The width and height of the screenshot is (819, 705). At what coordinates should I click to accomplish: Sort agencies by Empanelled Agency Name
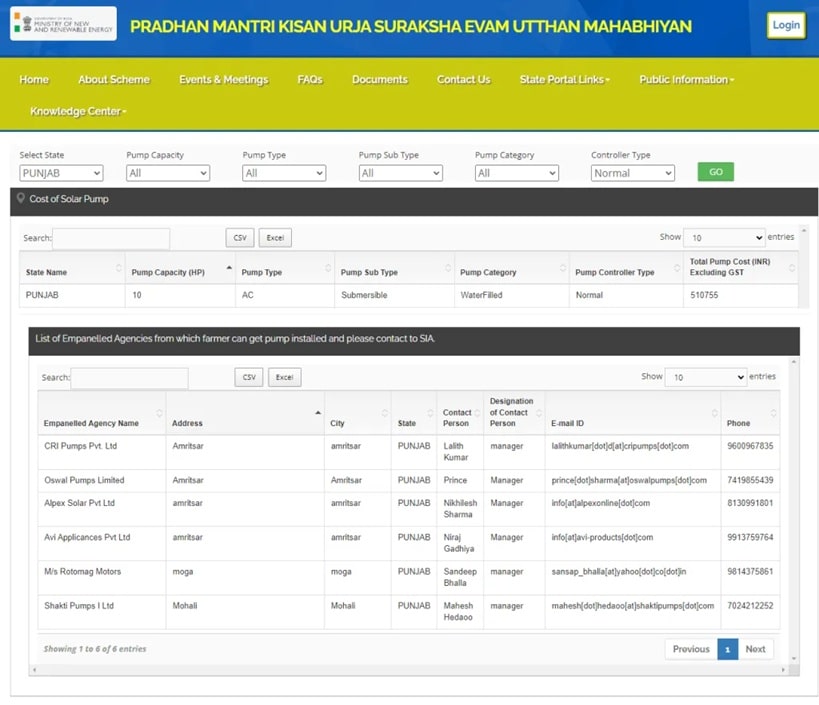tap(102, 413)
